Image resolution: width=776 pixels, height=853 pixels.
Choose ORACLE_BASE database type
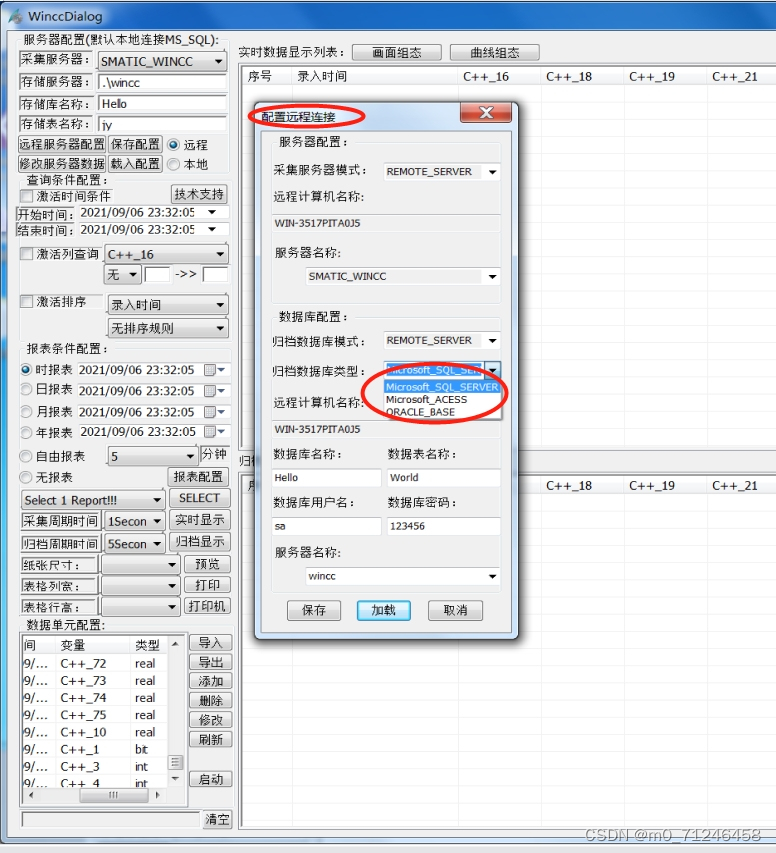(442, 412)
